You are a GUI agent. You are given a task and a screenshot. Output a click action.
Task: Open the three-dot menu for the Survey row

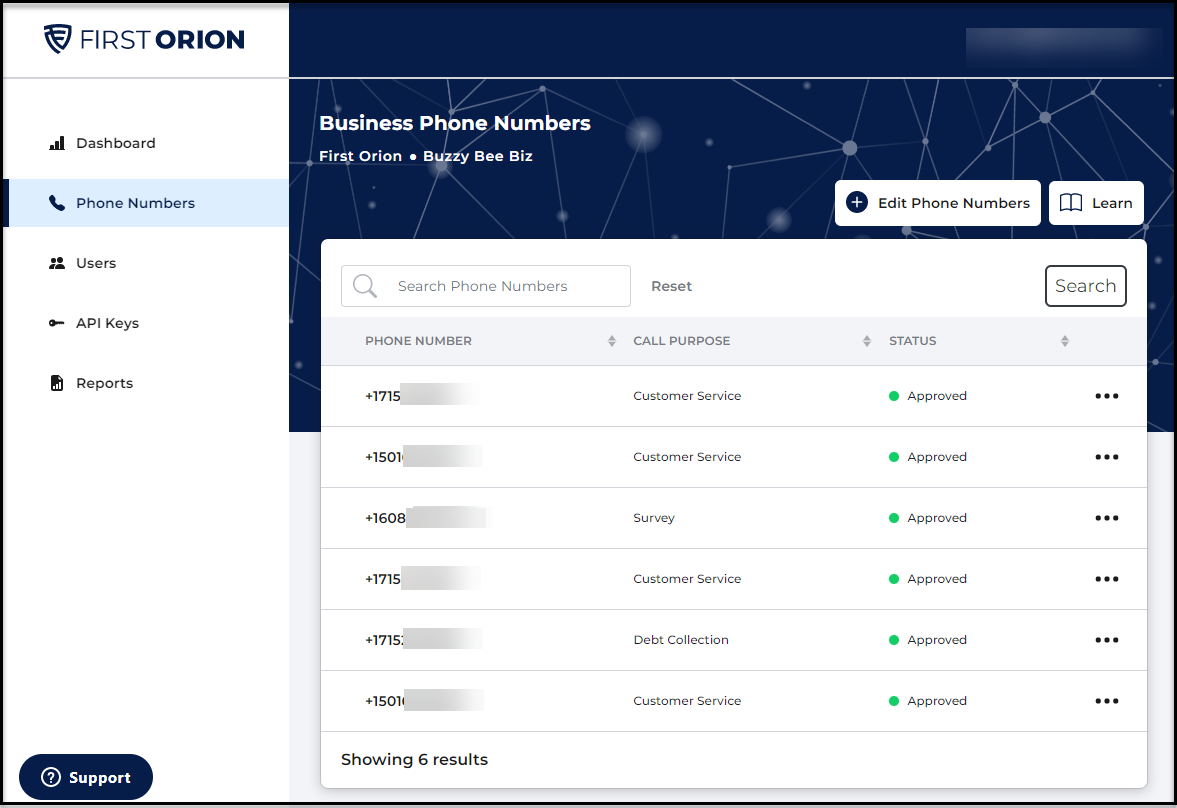coord(1106,518)
